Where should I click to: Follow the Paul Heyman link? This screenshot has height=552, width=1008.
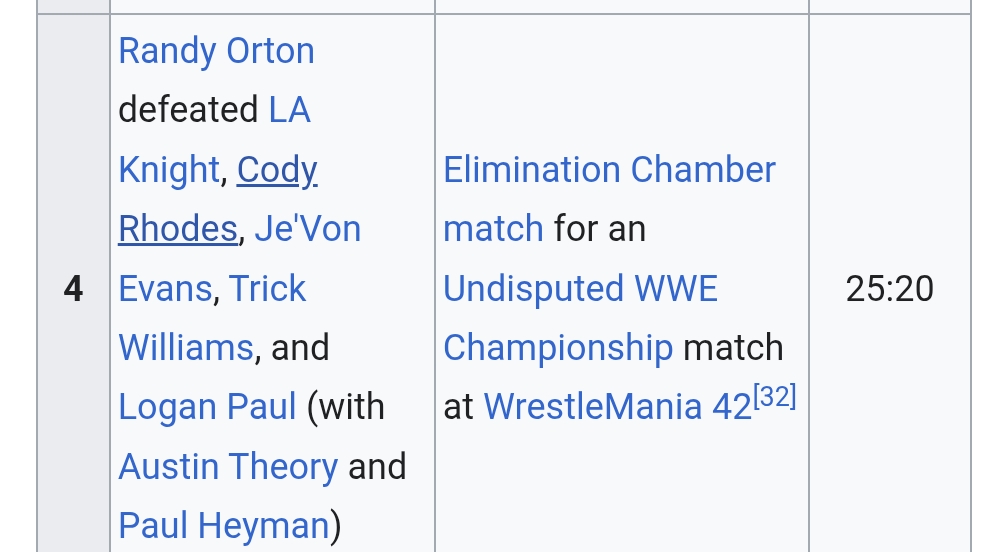(x=223, y=526)
